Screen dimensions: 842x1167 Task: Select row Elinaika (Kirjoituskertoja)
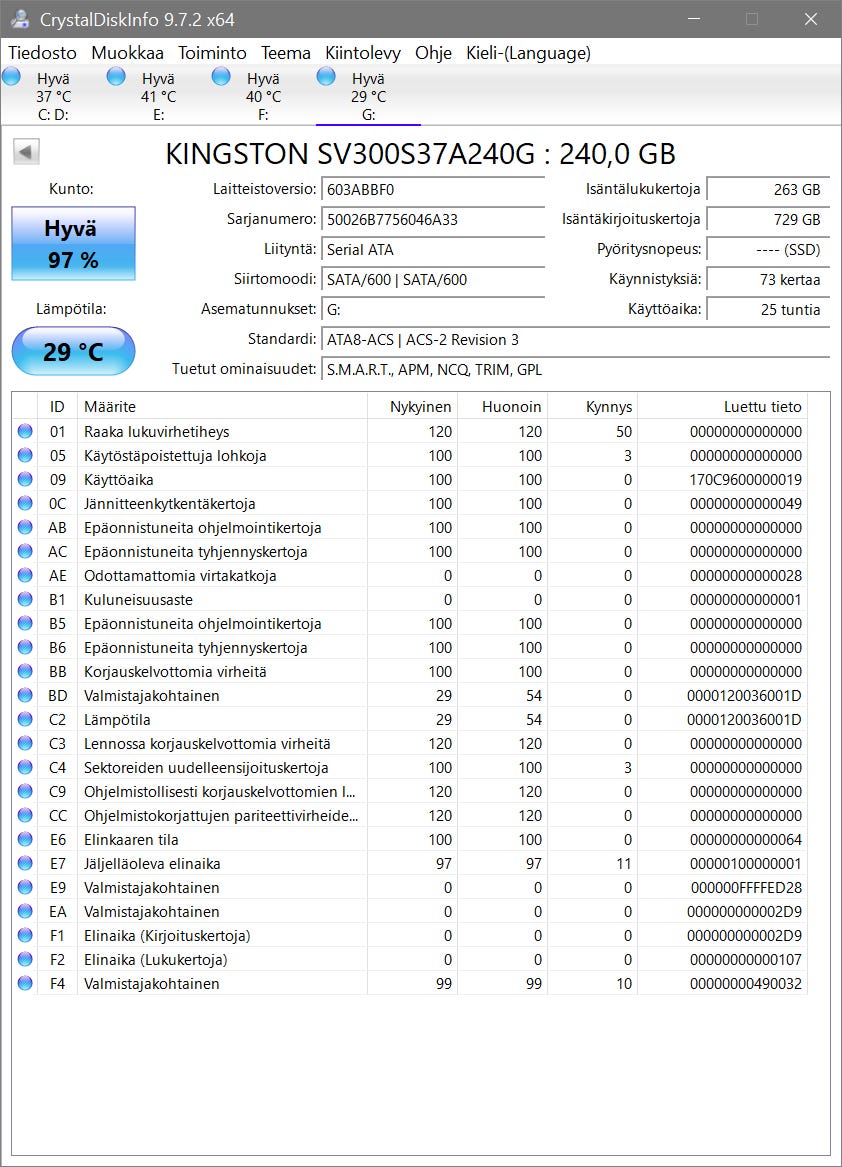tap(409, 935)
